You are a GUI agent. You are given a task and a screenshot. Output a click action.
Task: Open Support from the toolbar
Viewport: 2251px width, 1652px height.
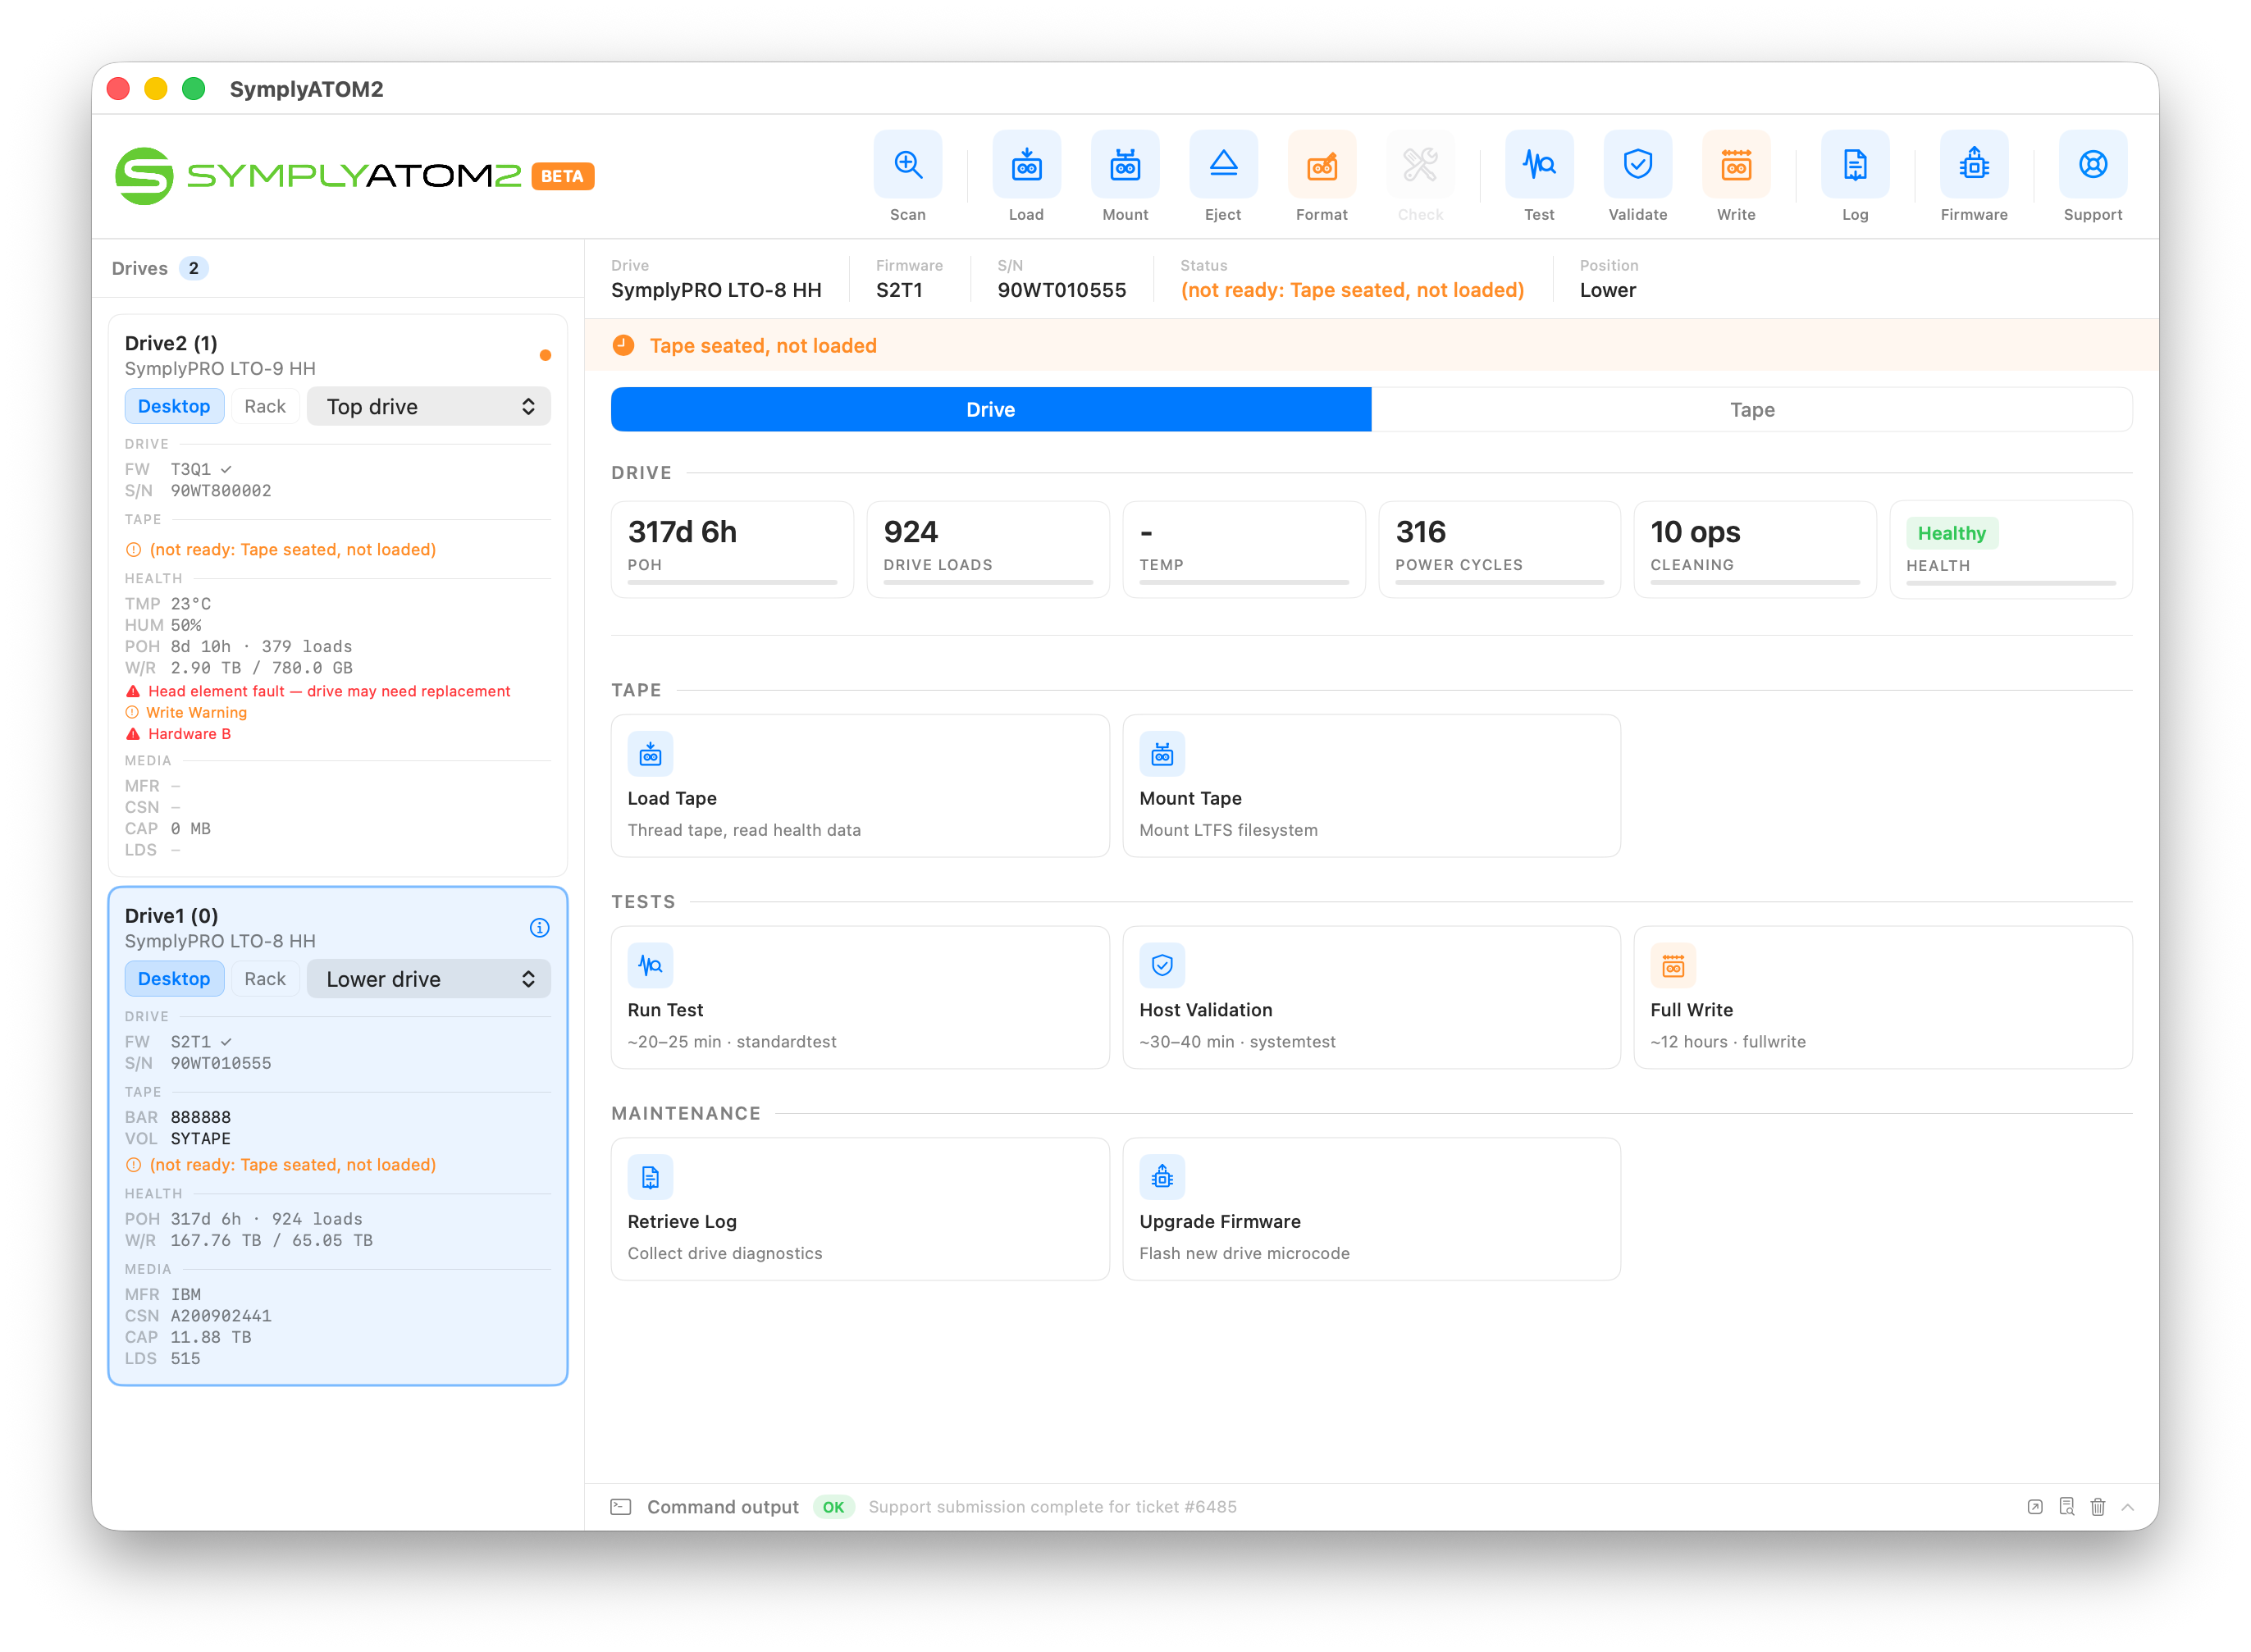[x=2093, y=165]
